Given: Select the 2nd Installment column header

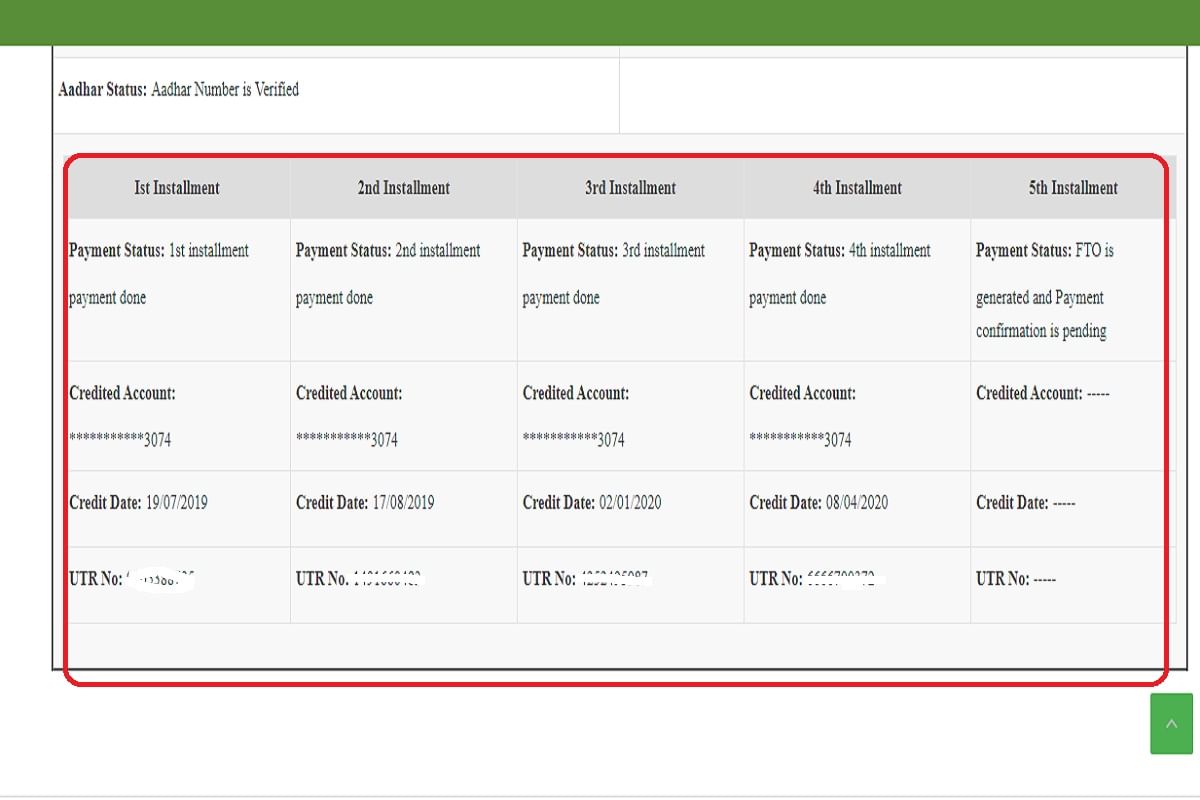Looking at the screenshot, I should [x=403, y=188].
